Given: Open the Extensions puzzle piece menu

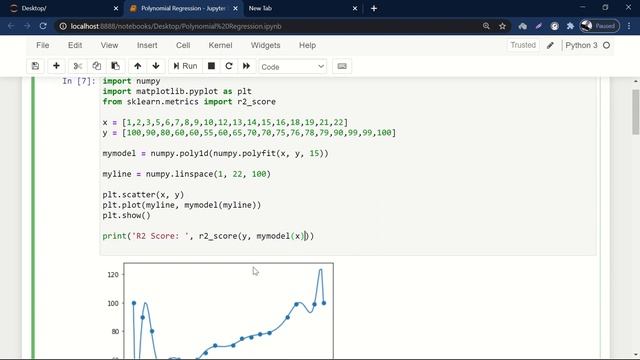Looking at the screenshot, I should tap(570, 26).
